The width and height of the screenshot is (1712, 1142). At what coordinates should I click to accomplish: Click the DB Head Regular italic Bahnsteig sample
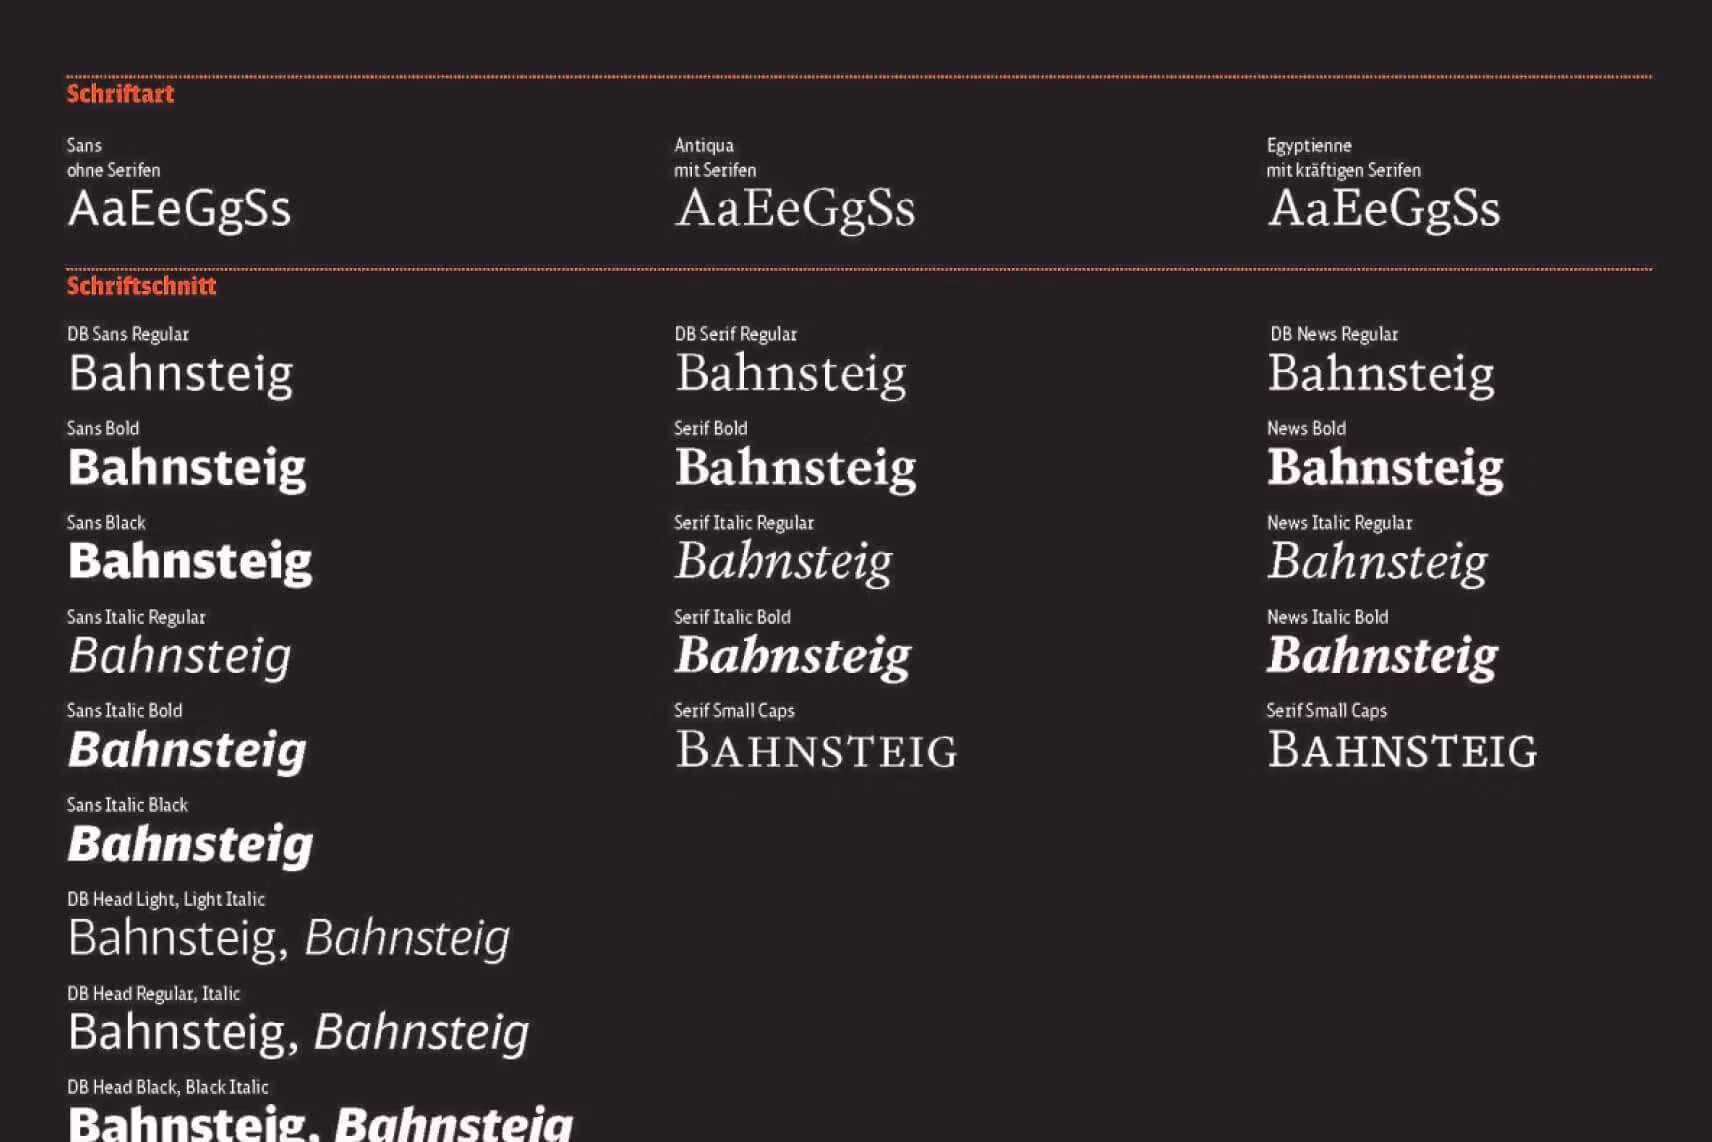[421, 1033]
